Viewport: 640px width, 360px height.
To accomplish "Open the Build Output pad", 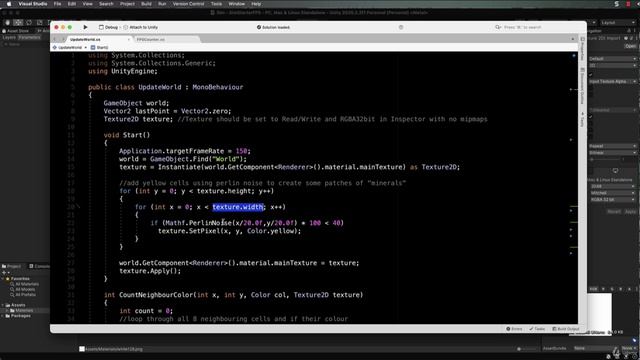I will click(x=566, y=329).
